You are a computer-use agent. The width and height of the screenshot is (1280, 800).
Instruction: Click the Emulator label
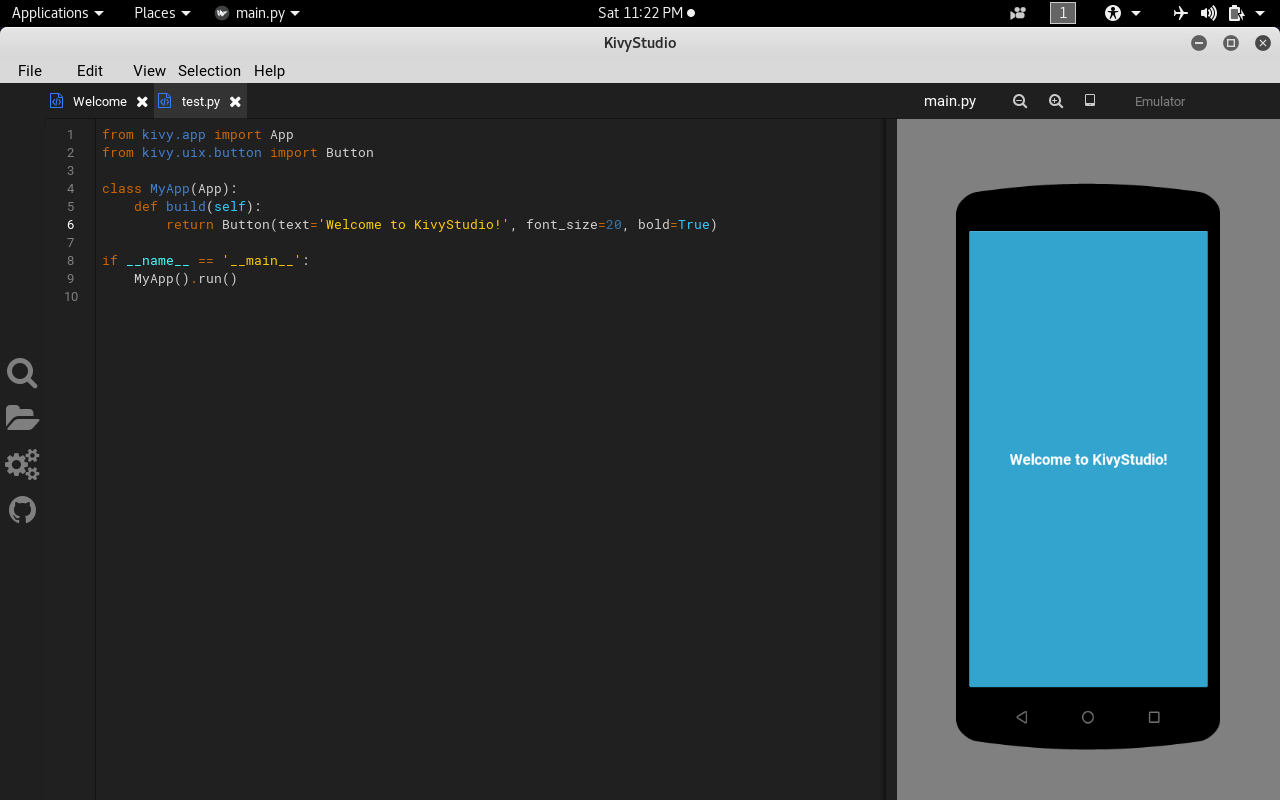1160,101
